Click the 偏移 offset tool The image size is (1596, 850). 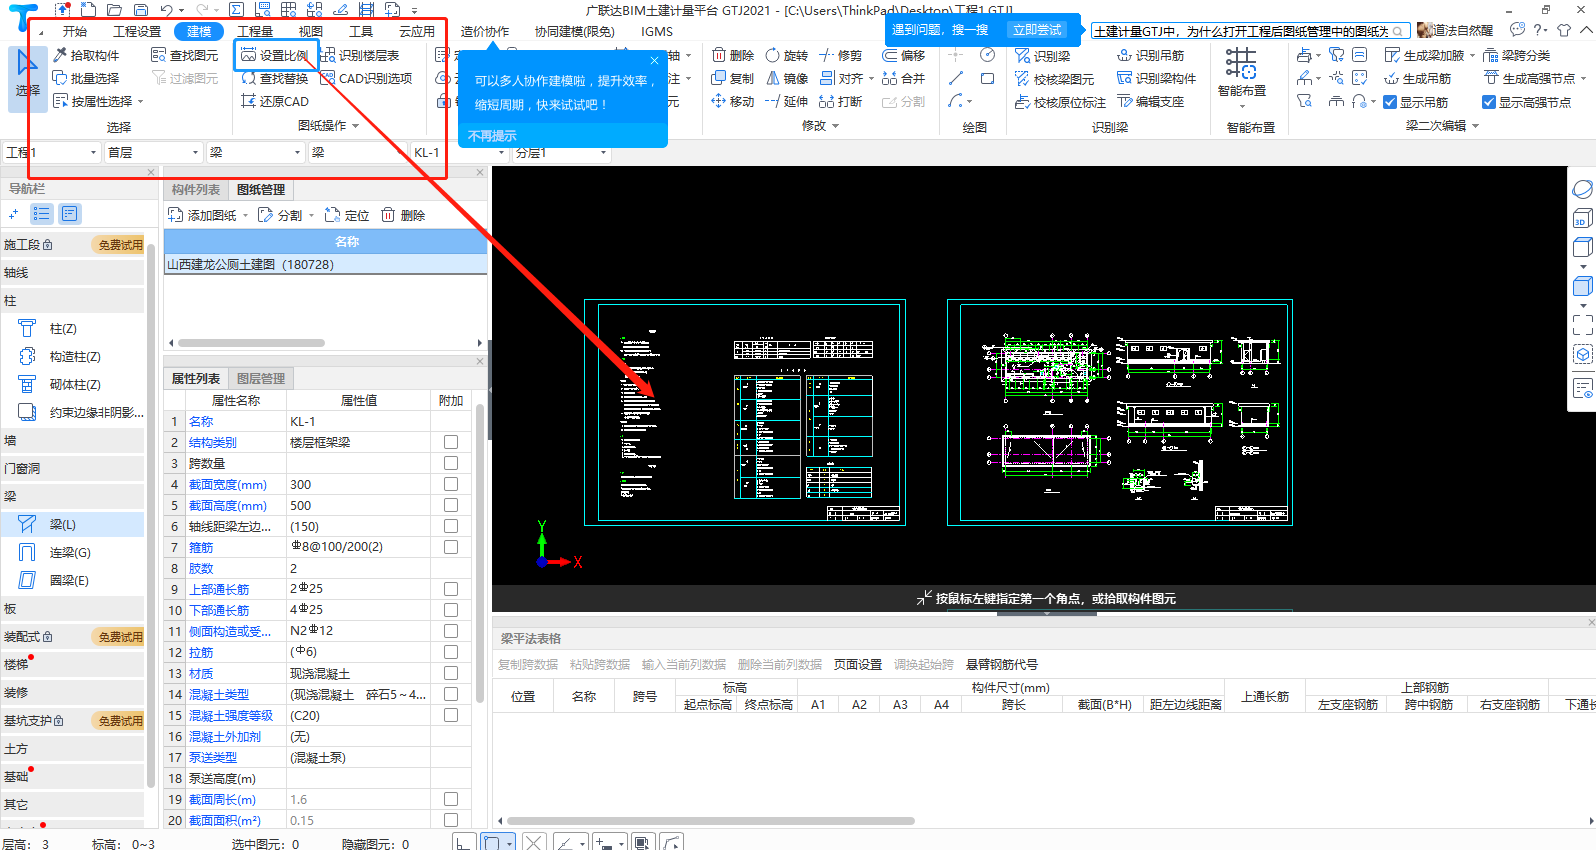tap(904, 55)
